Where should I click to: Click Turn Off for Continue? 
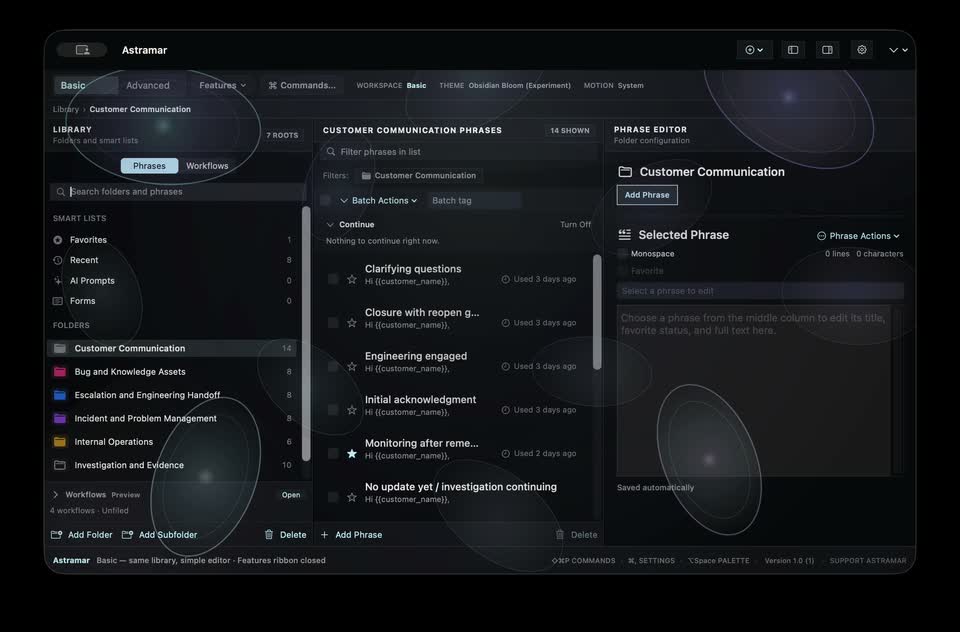(x=576, y=225)
